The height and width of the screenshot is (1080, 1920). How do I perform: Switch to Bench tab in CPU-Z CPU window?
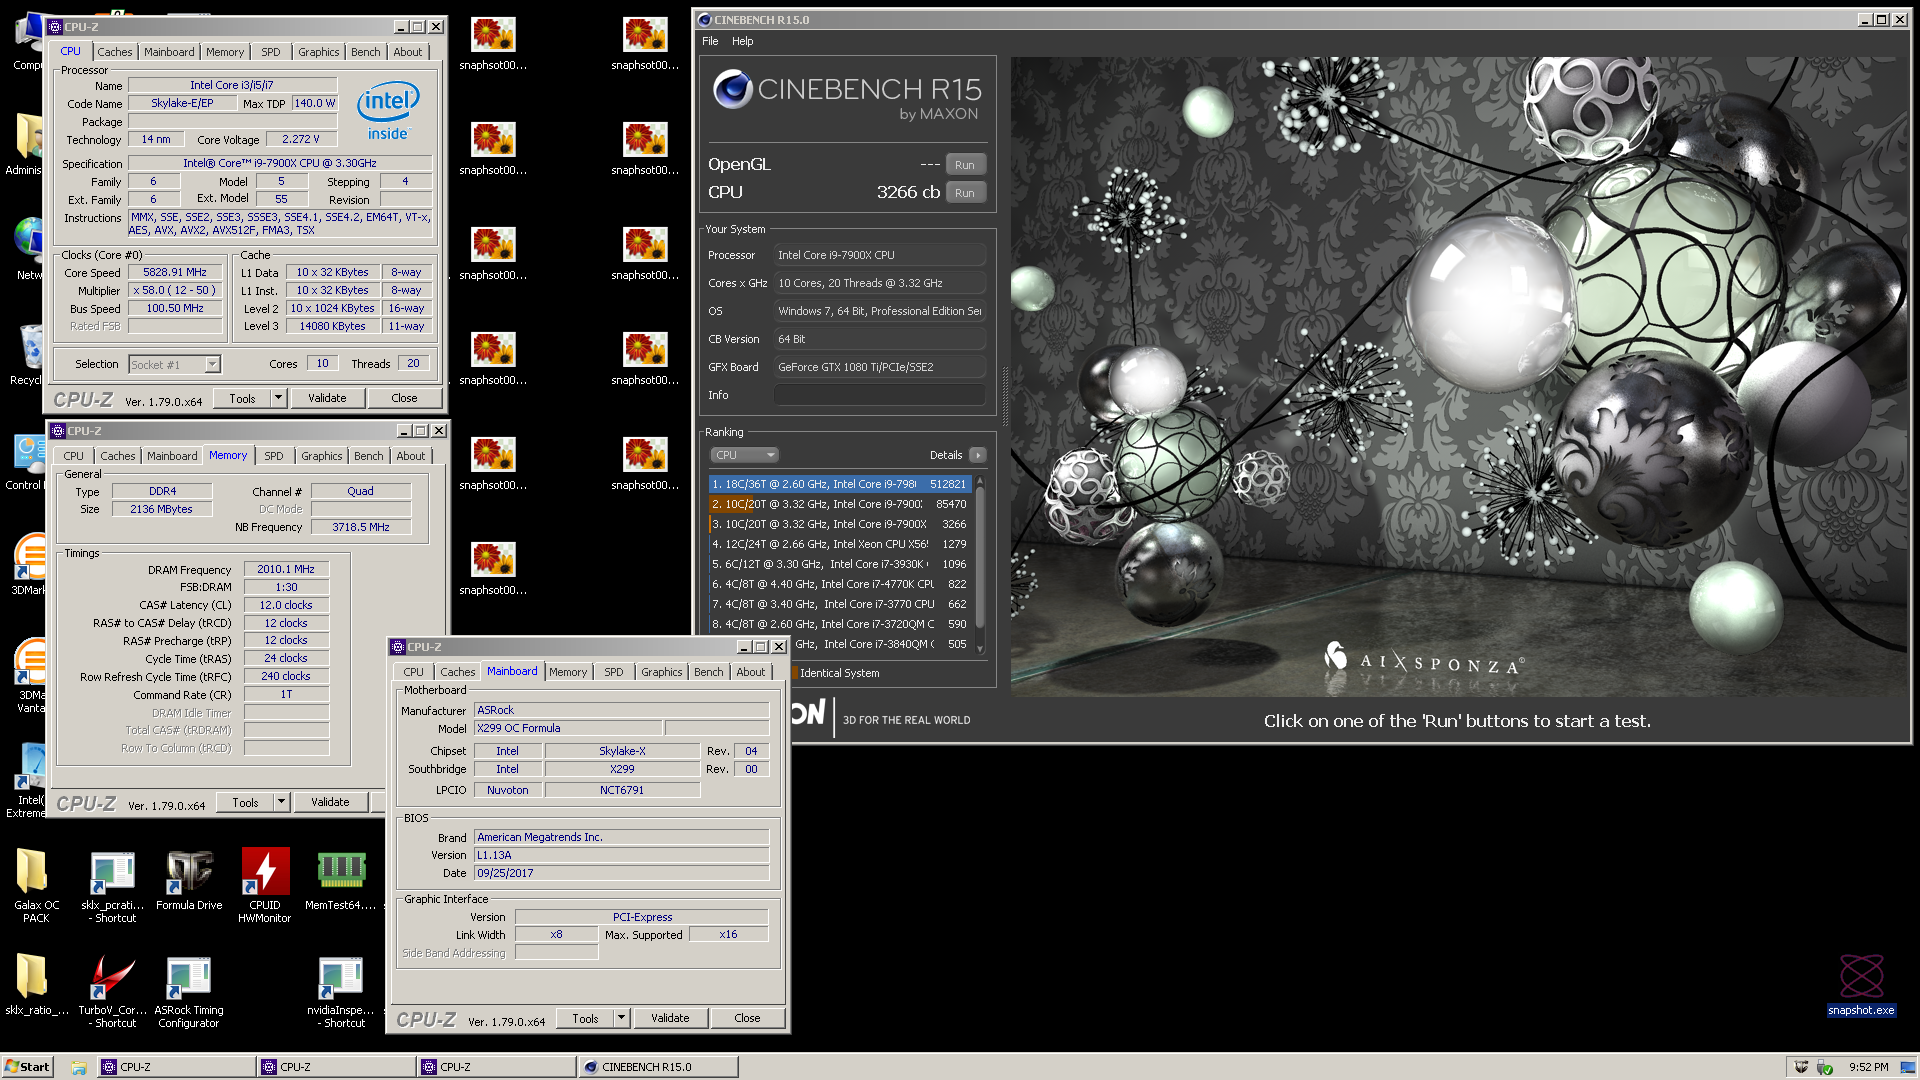(365, 52)
